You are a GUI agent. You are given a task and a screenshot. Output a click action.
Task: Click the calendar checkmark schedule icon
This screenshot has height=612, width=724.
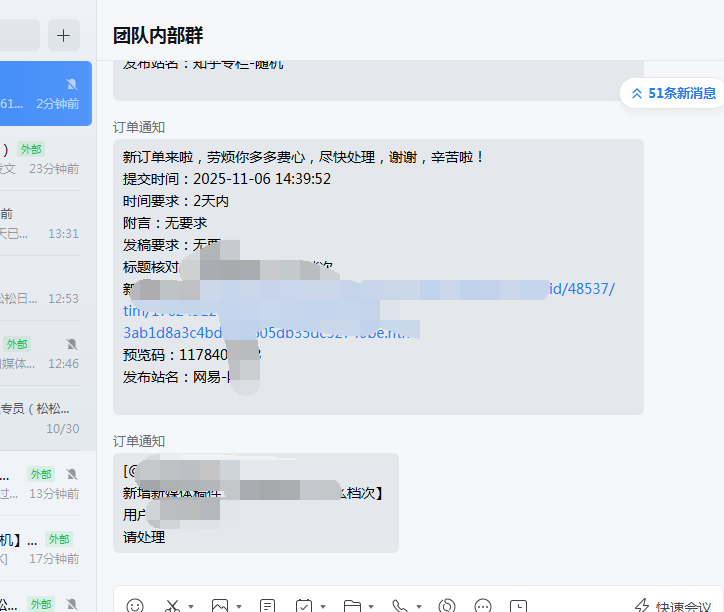pos(304,606)
